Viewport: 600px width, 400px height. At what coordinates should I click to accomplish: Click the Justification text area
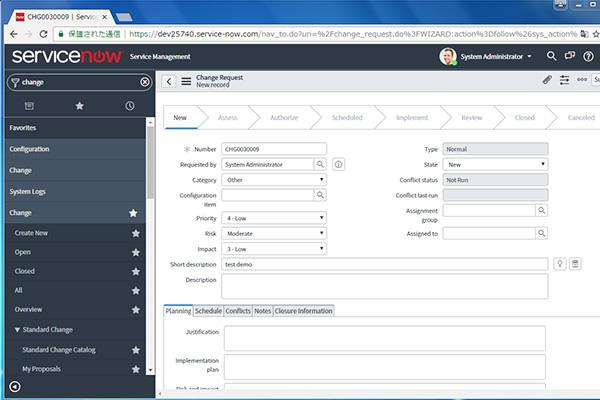click(x=385, y=338)
